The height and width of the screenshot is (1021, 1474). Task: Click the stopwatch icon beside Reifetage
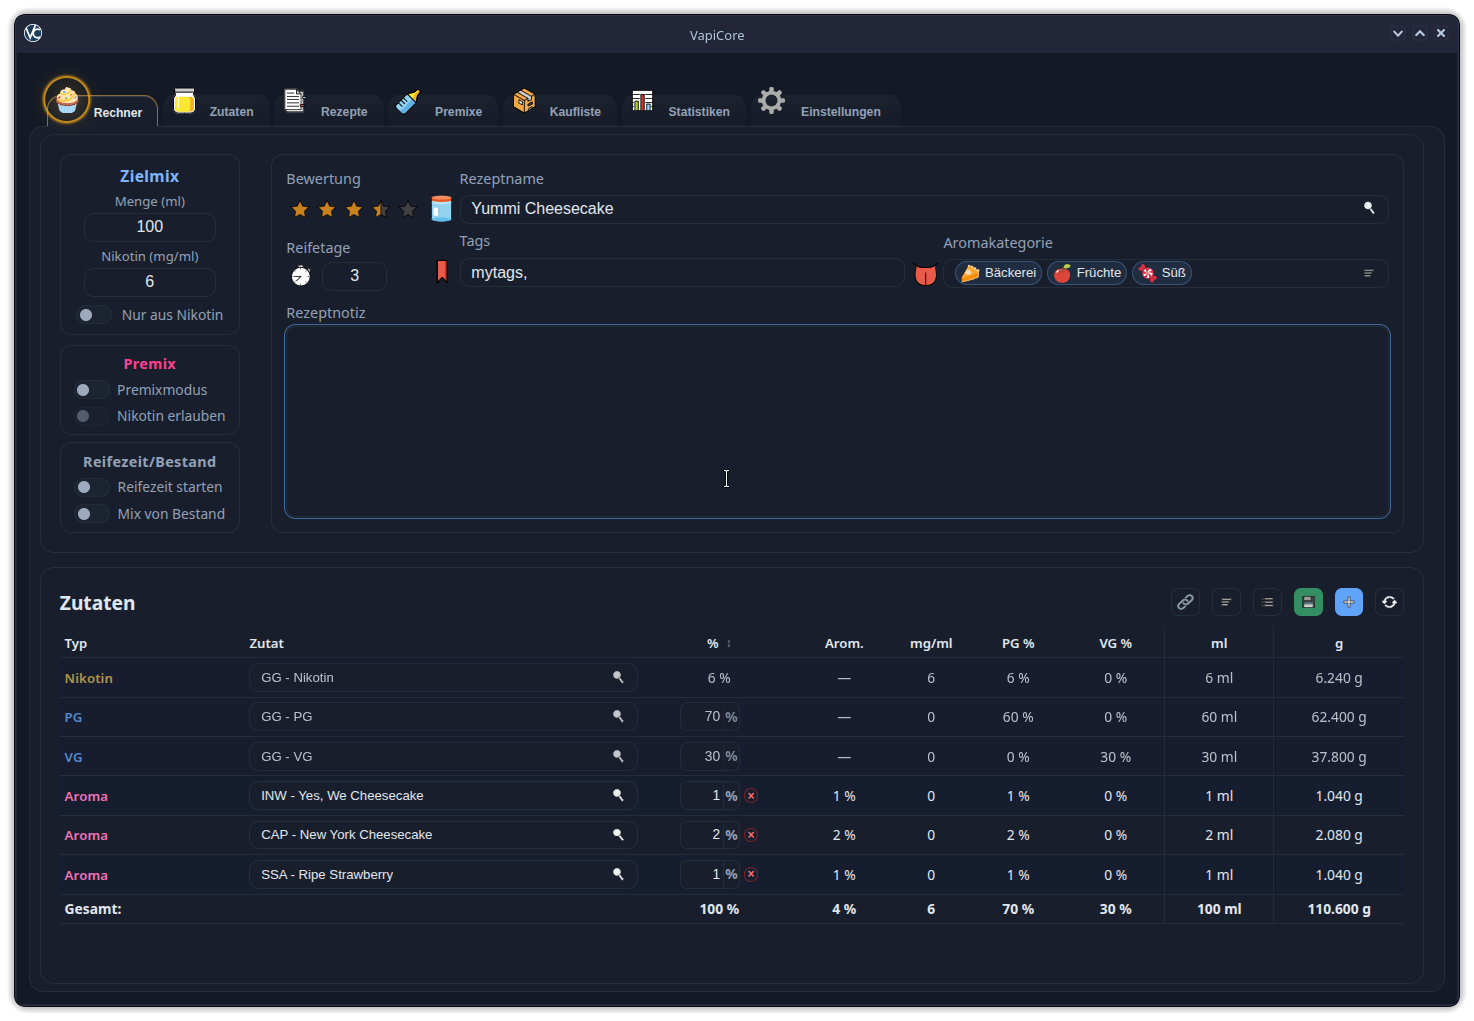(x=301, y=276)
